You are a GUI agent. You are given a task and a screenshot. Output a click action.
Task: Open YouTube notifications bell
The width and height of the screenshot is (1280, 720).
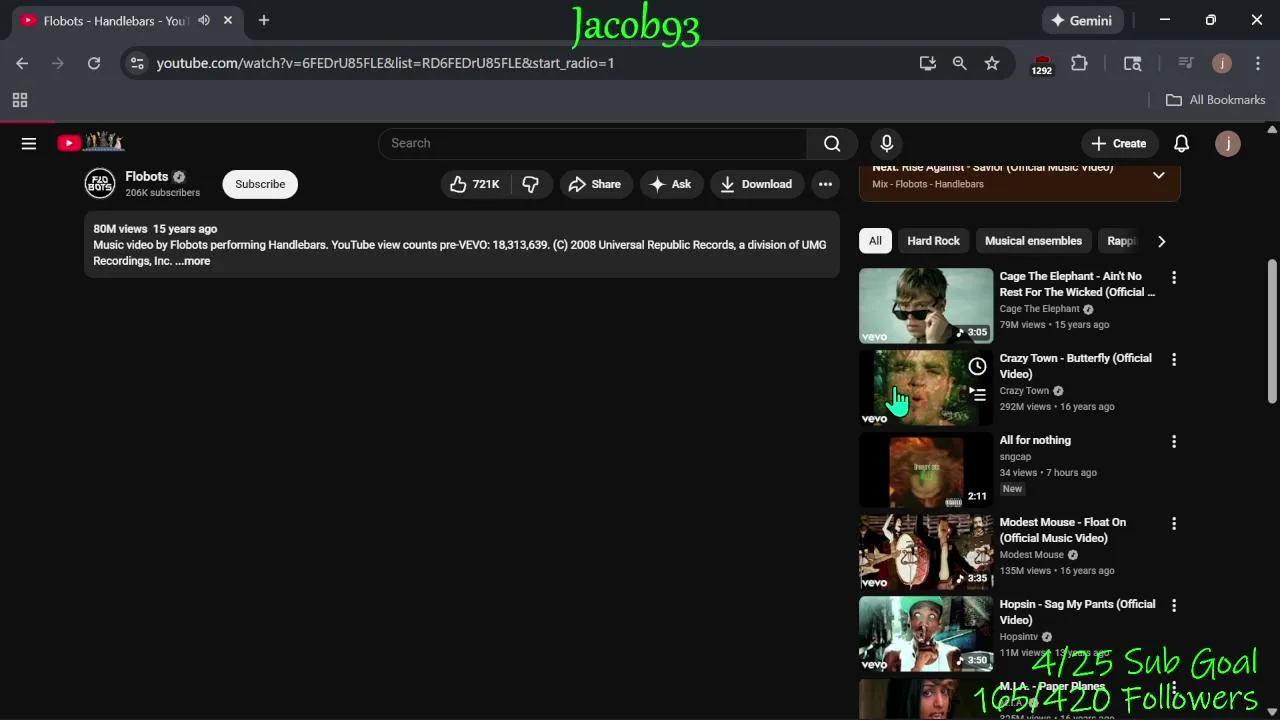click(x=1181, y=143)
